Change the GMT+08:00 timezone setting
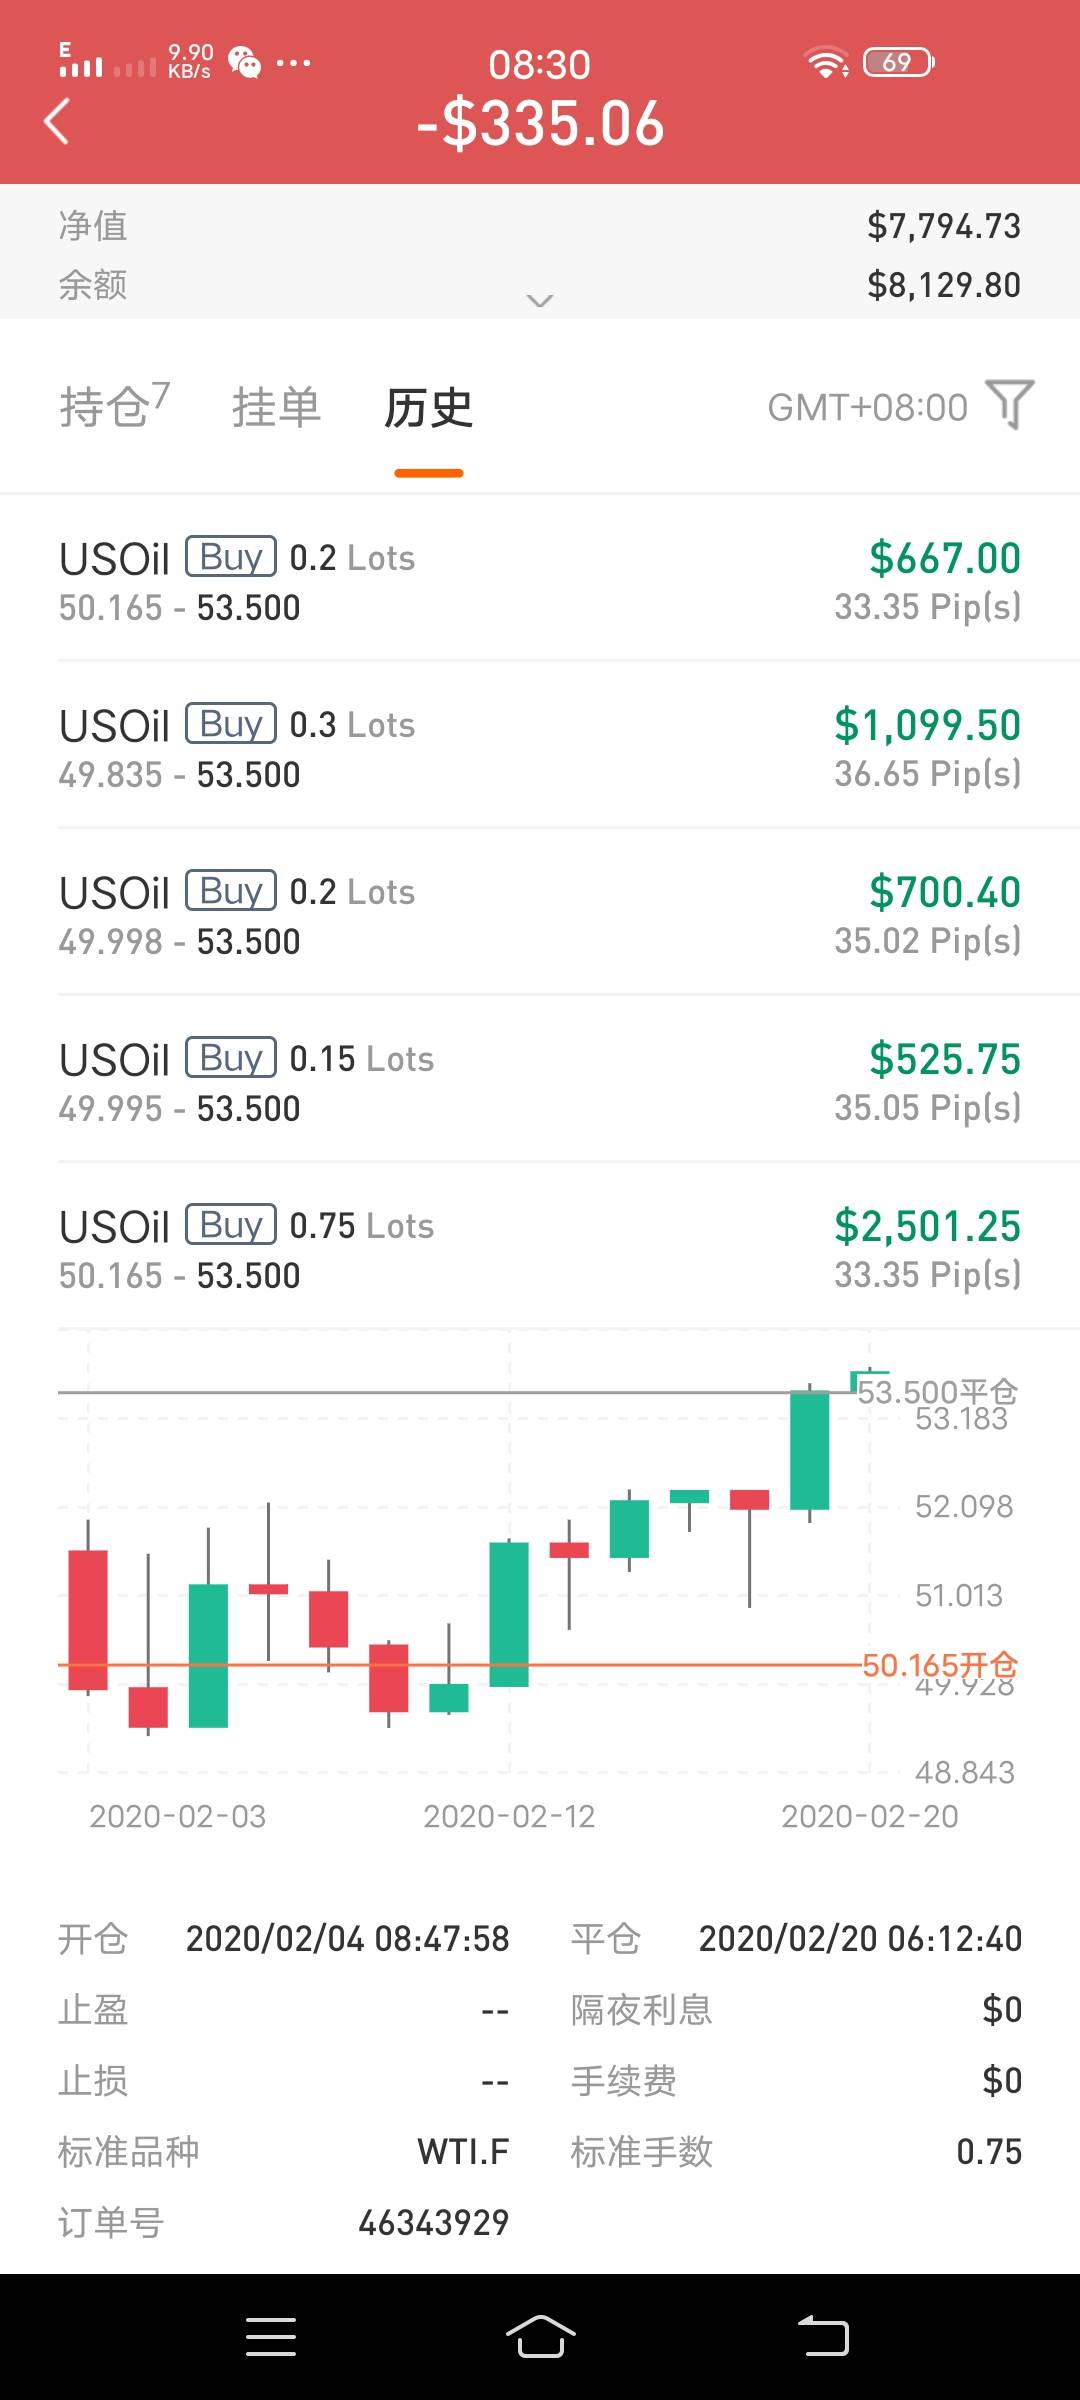The width and height of the screenshot is (1080, 2400). point(867,407)
